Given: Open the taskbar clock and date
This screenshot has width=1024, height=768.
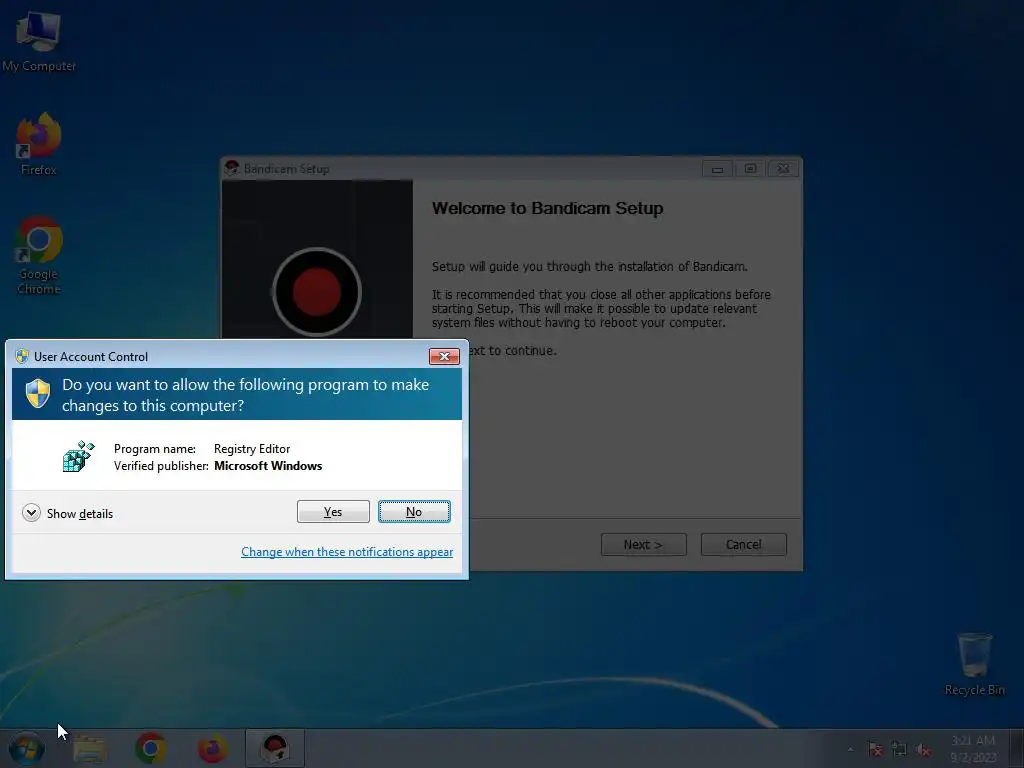Looking at the screenshot, I should coord(973,749).
